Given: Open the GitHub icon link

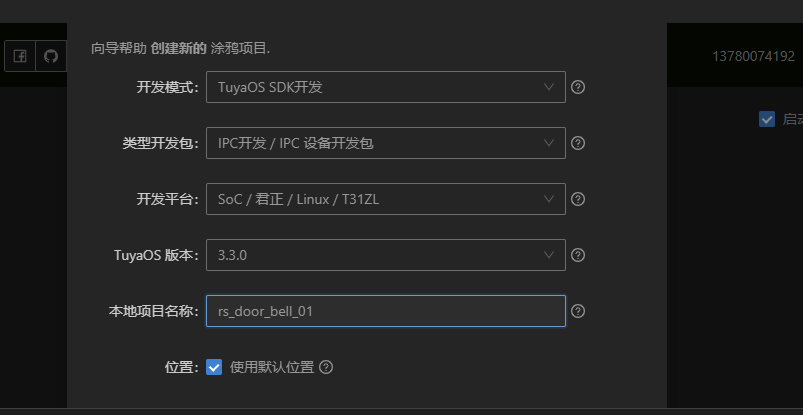Looking at the screenshot, I should coord(51,56).
